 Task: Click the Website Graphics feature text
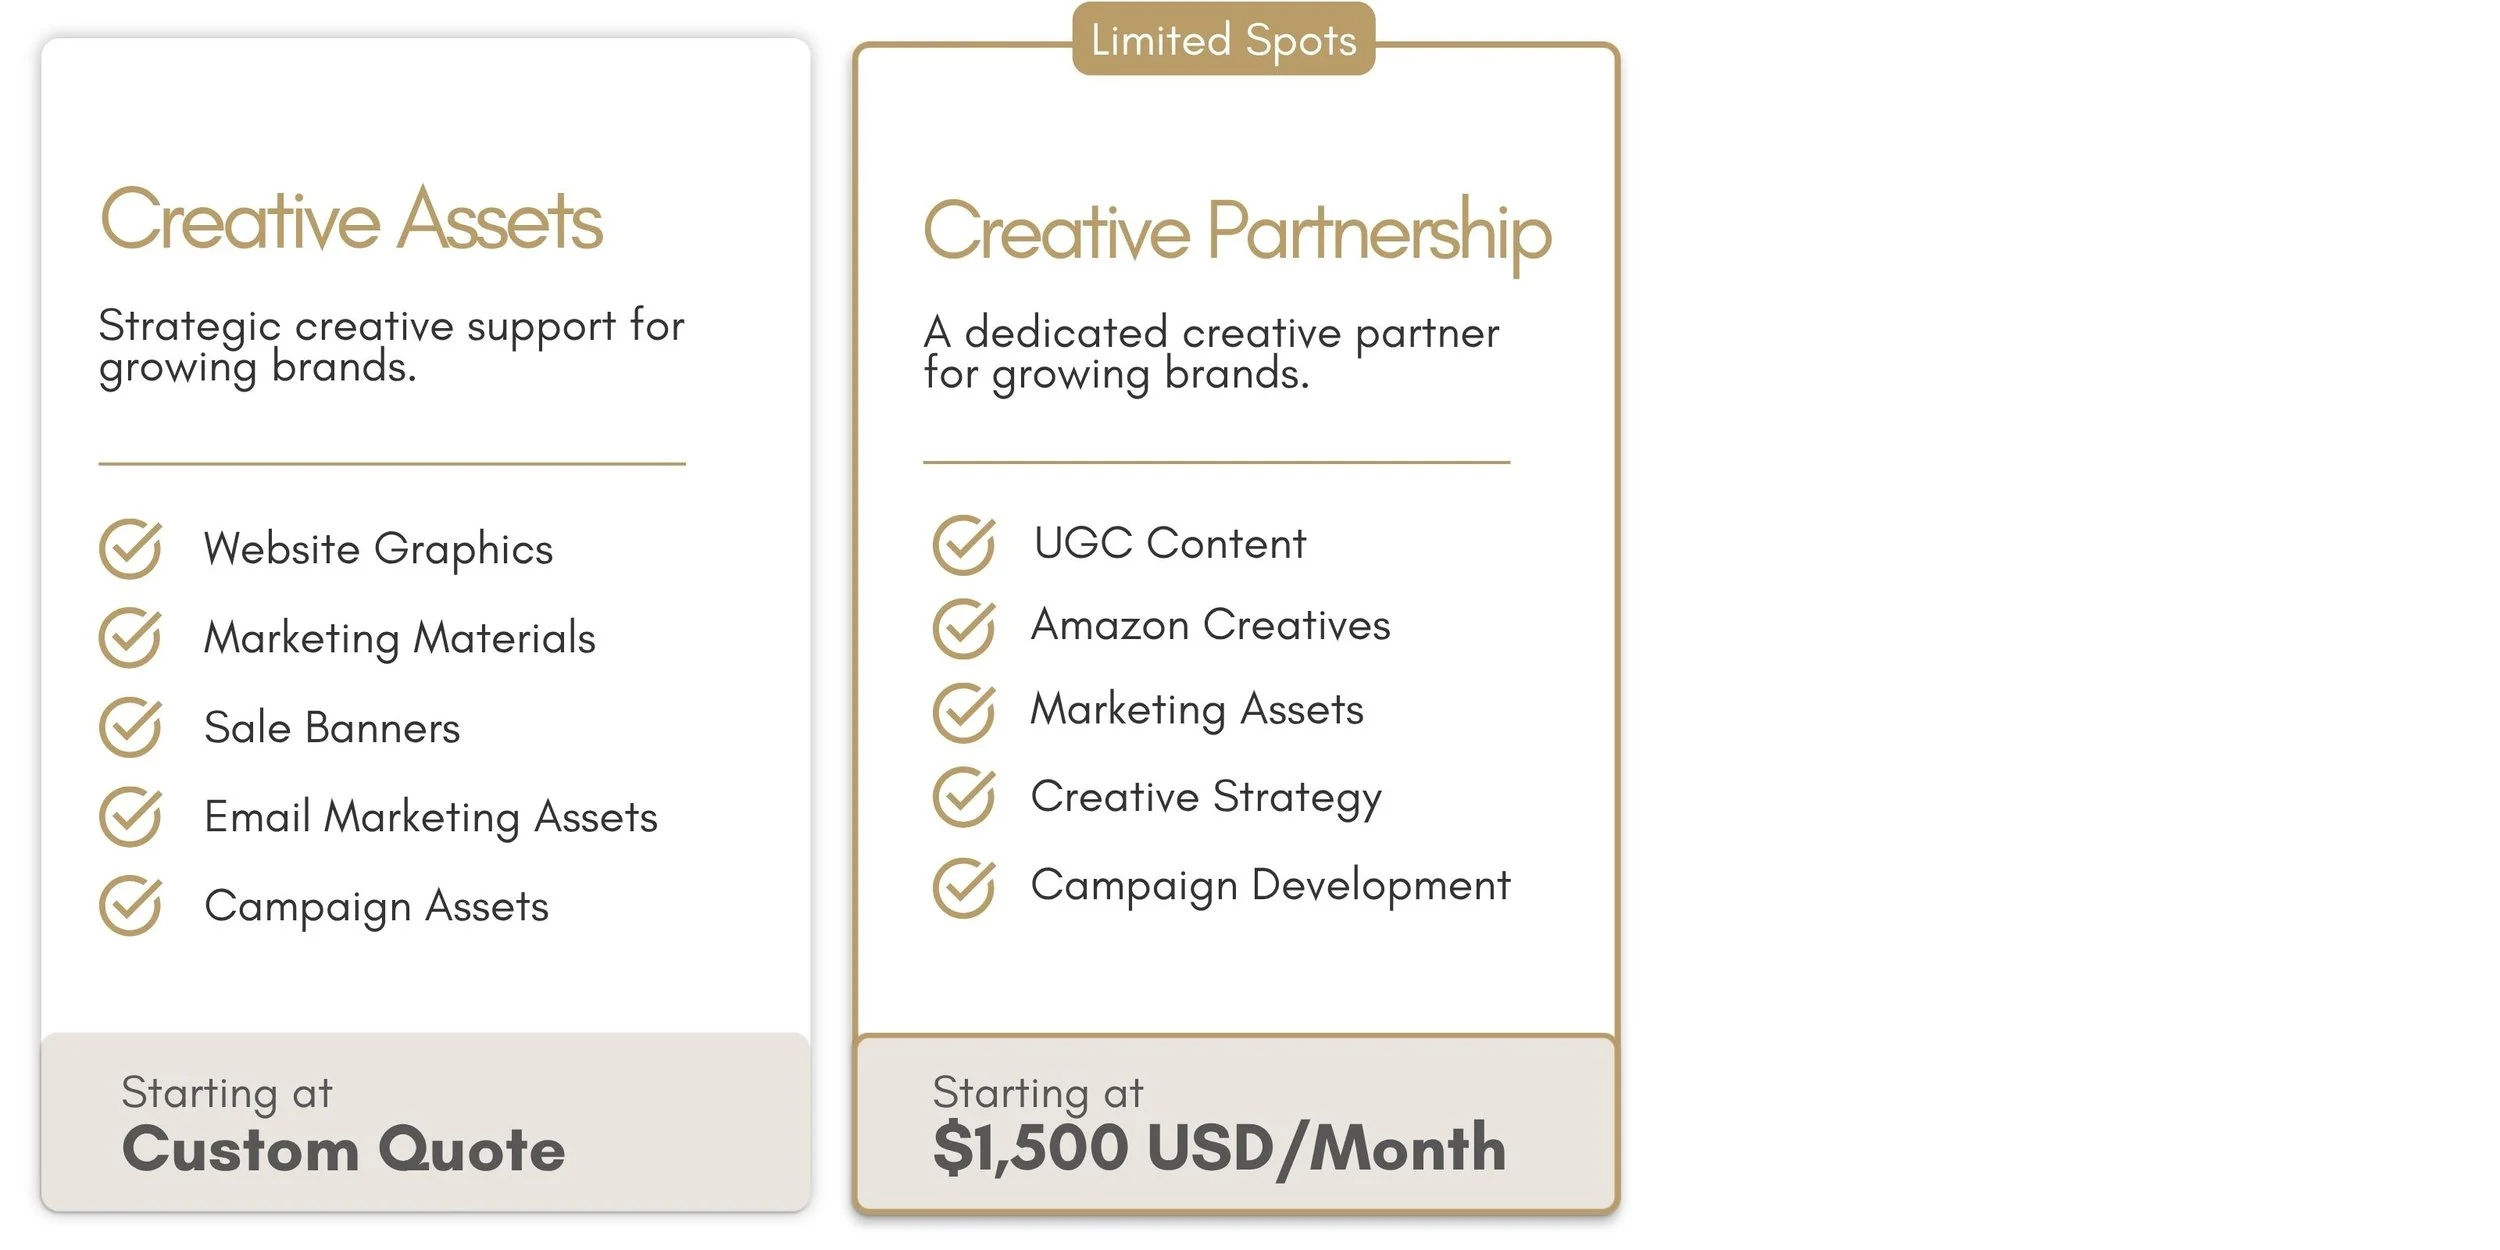tap(378, 549)
